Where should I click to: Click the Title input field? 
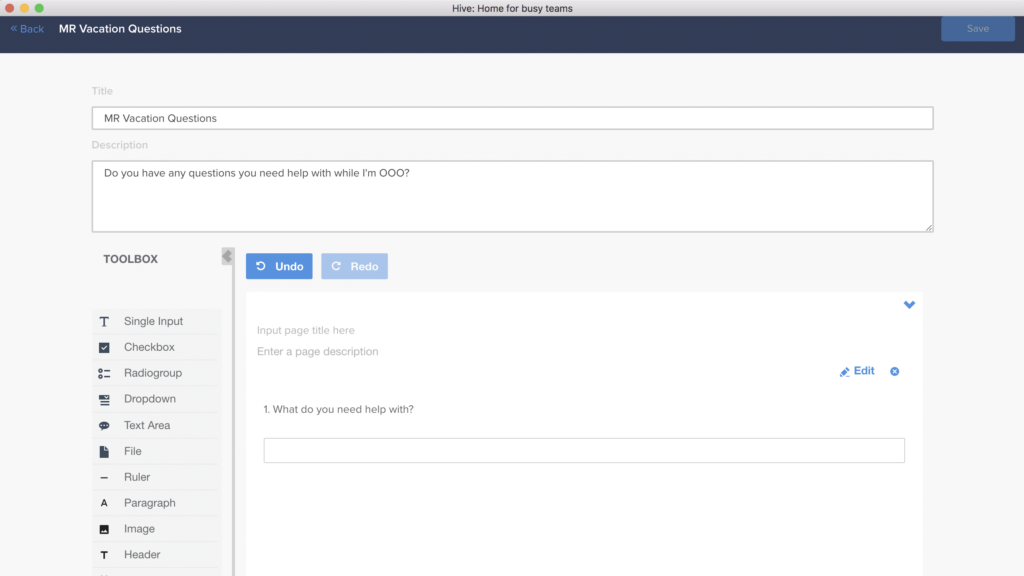[x=512, y=117]
